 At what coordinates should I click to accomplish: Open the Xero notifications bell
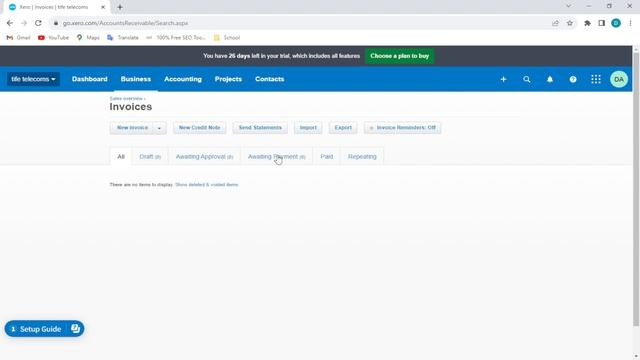[550, 79]
